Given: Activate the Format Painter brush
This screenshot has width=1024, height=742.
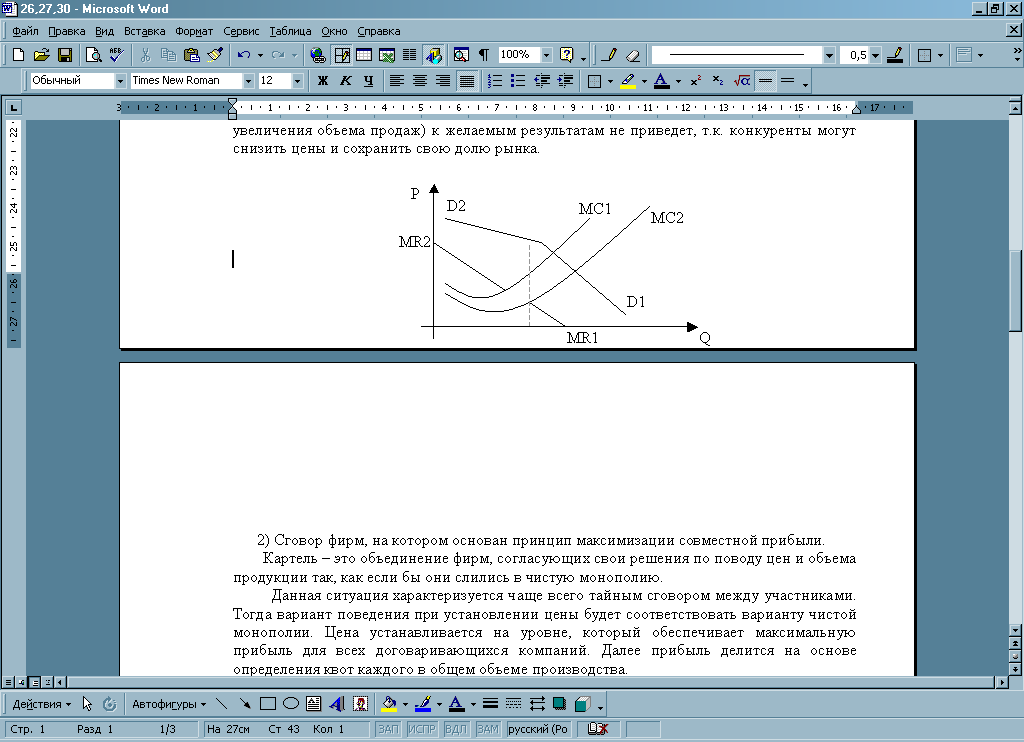Looking at the screenshot, I should point(215,55).
